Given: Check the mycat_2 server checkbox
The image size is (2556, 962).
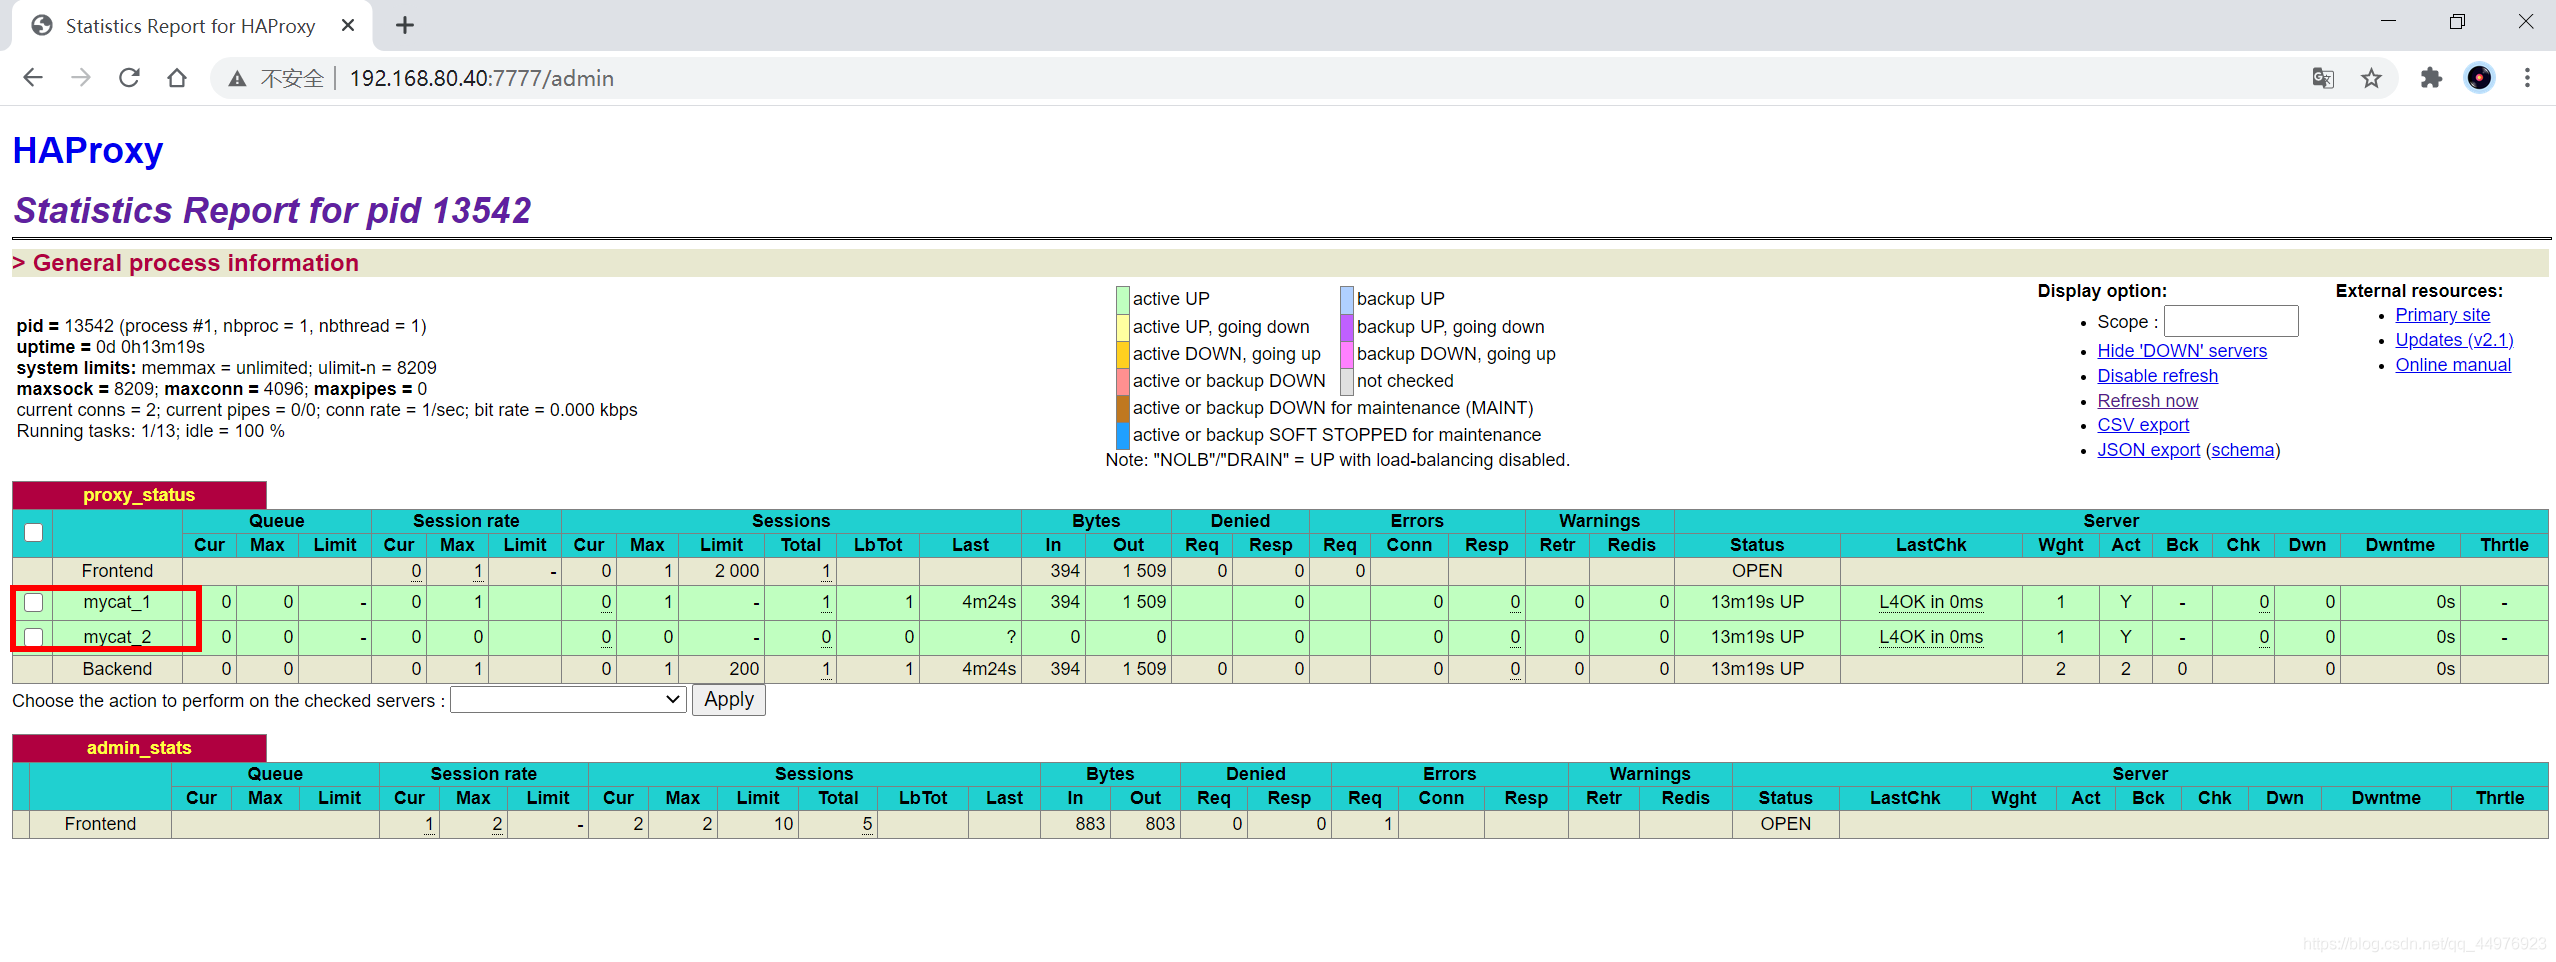Looking at the screenshot, I should tap(34, 637).
